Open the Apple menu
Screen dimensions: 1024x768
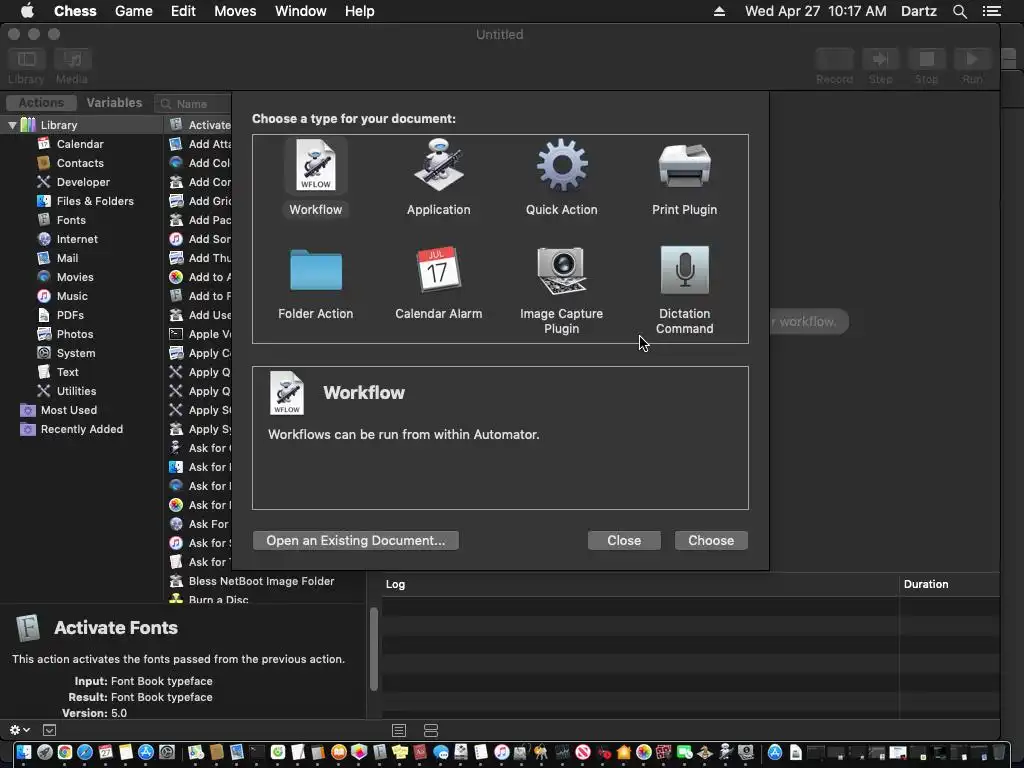click(27, 10)
